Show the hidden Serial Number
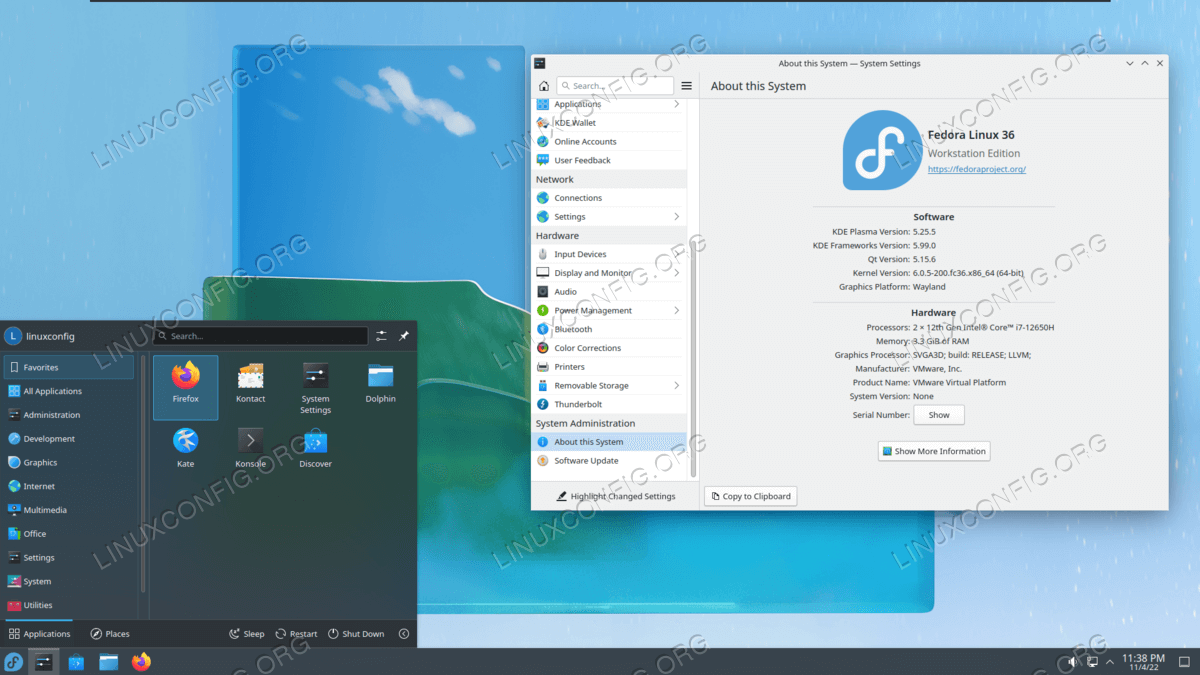 click(x=939, y=415)
